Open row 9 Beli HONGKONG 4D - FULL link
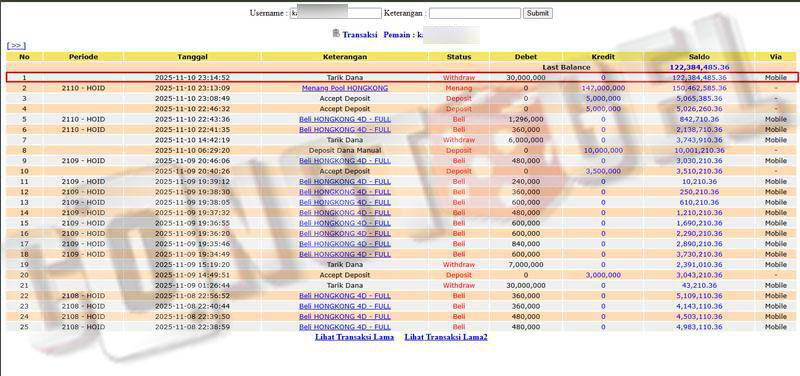The image size is (800, 376). click(x=345, y=161)
